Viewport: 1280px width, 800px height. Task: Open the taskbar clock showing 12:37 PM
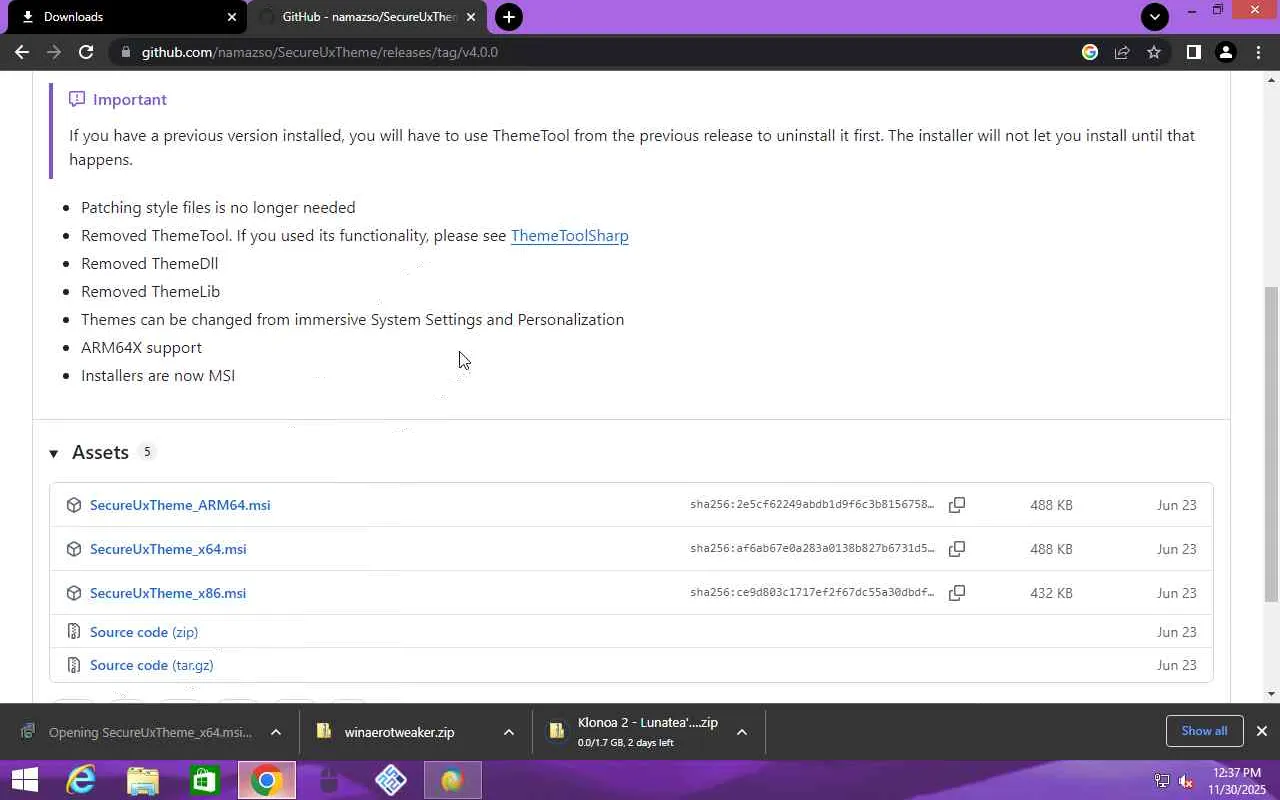1236,781
